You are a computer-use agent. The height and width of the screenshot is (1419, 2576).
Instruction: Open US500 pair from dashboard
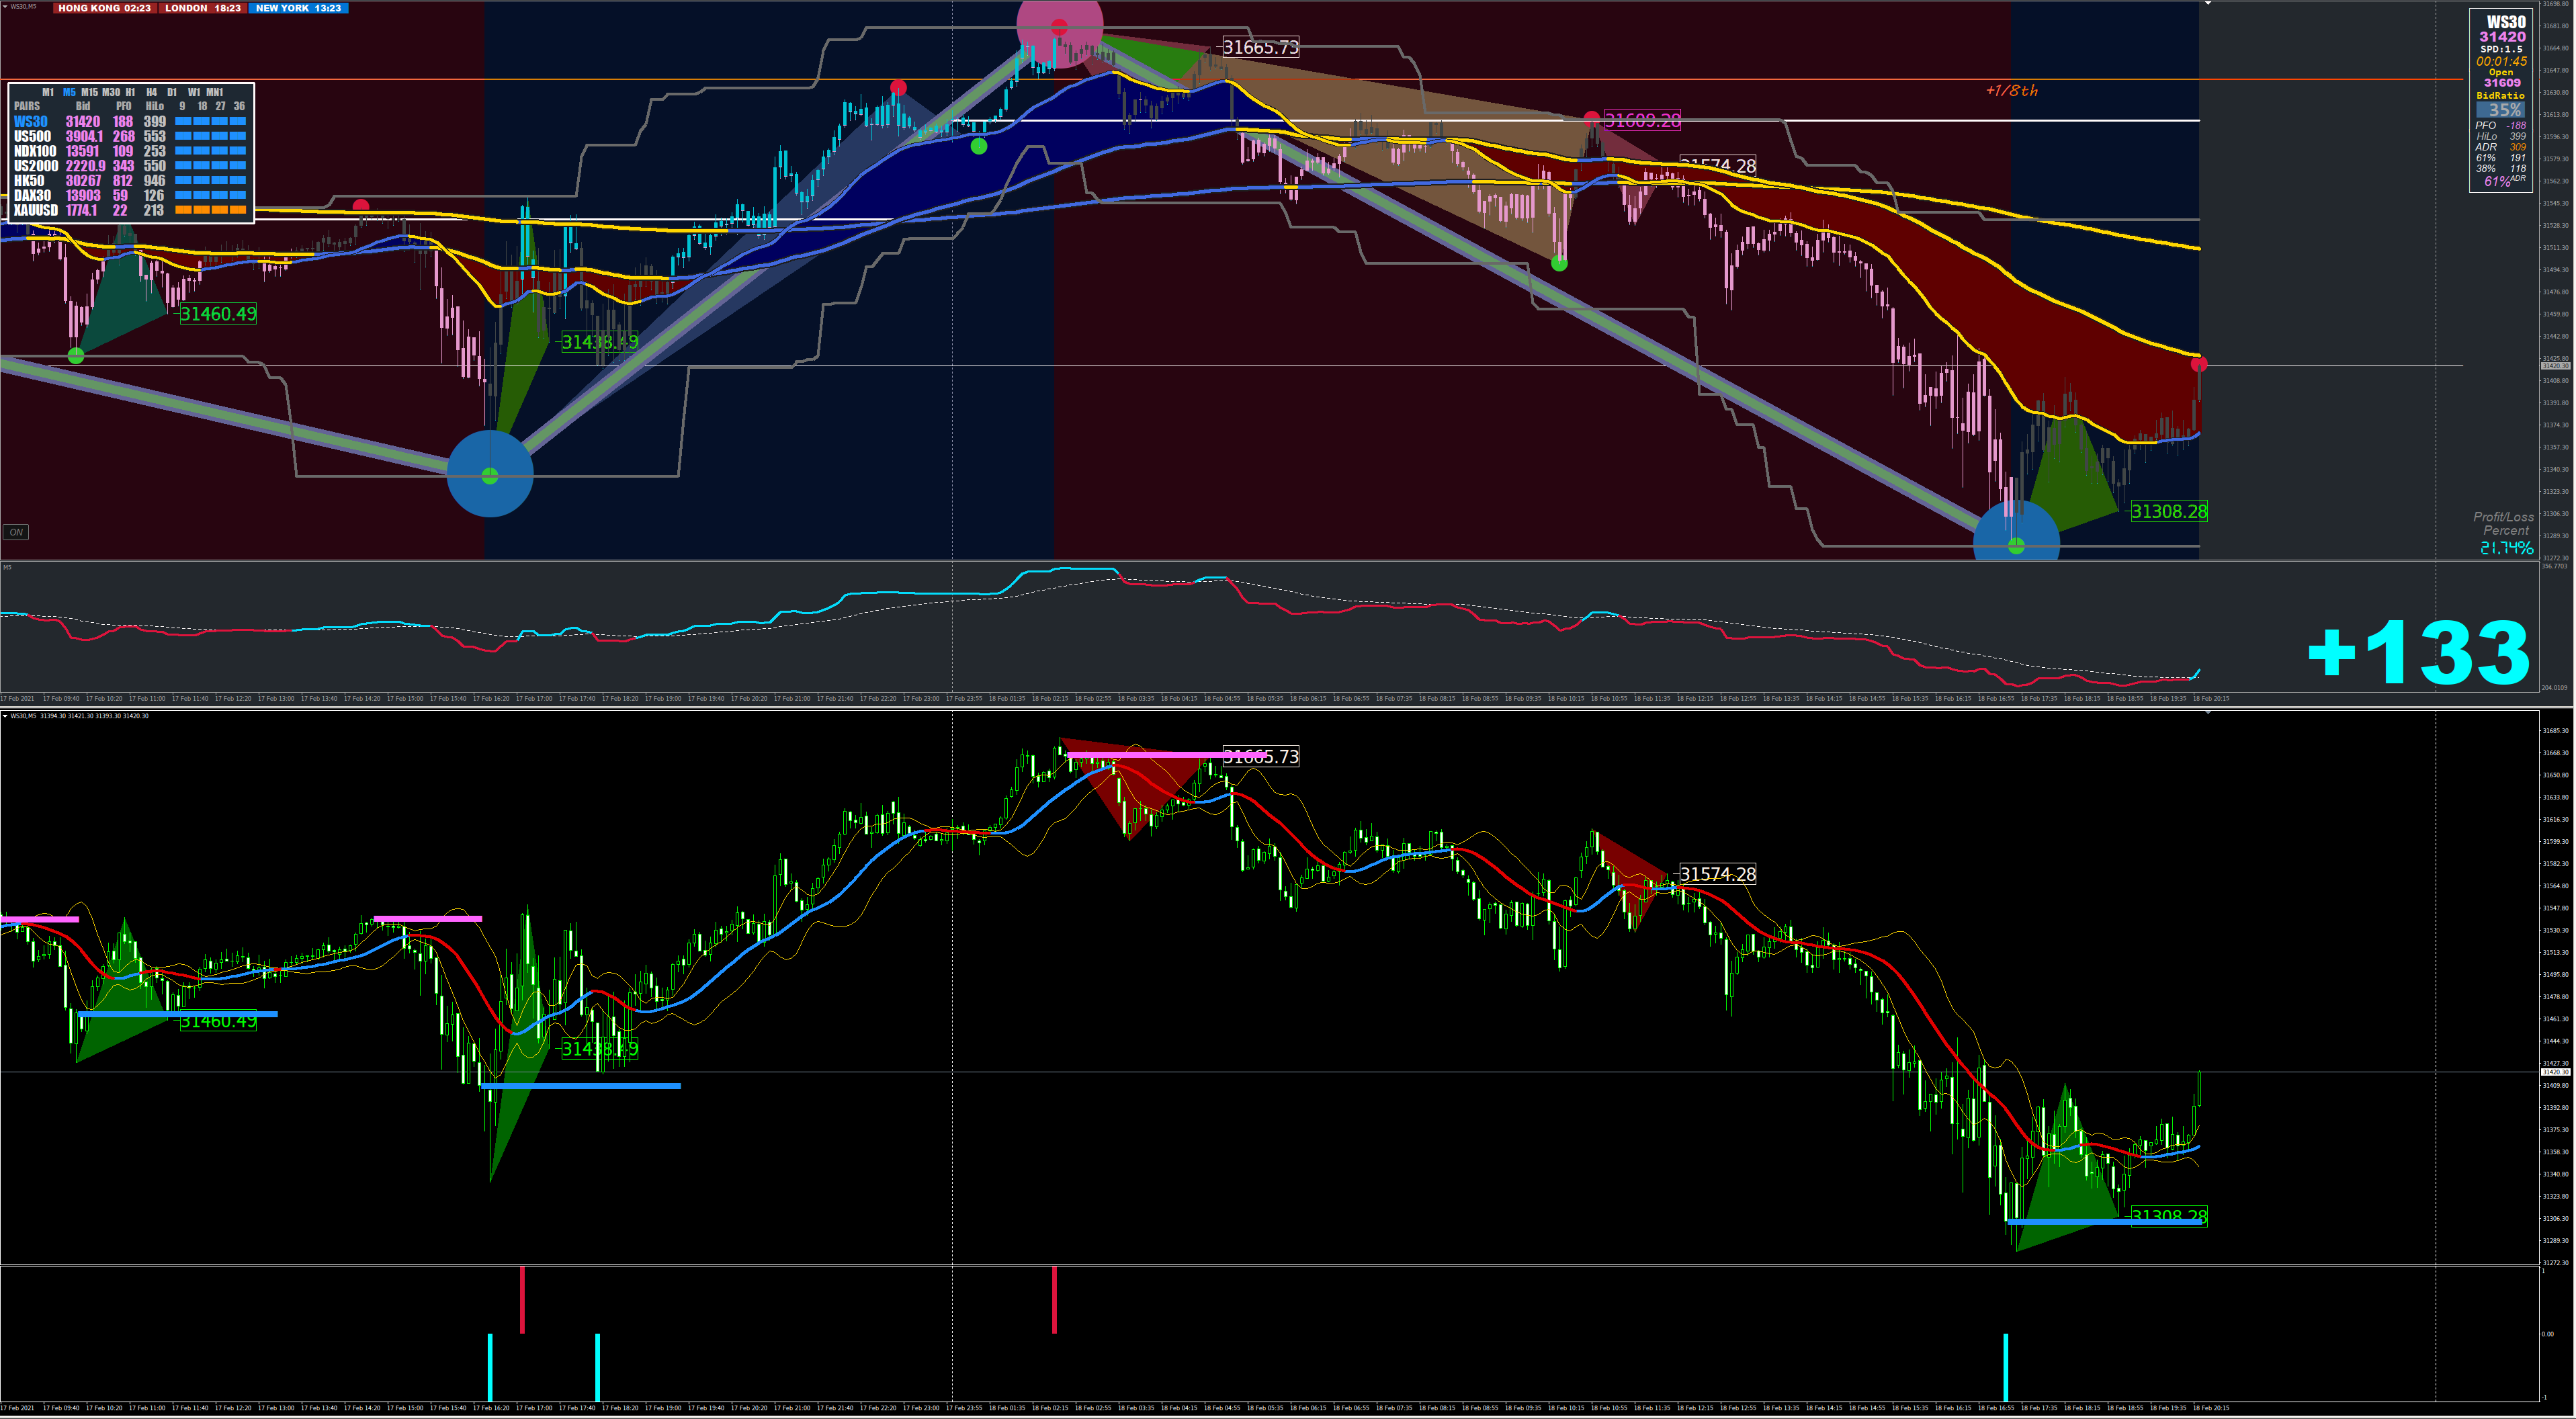click(32, 137)
